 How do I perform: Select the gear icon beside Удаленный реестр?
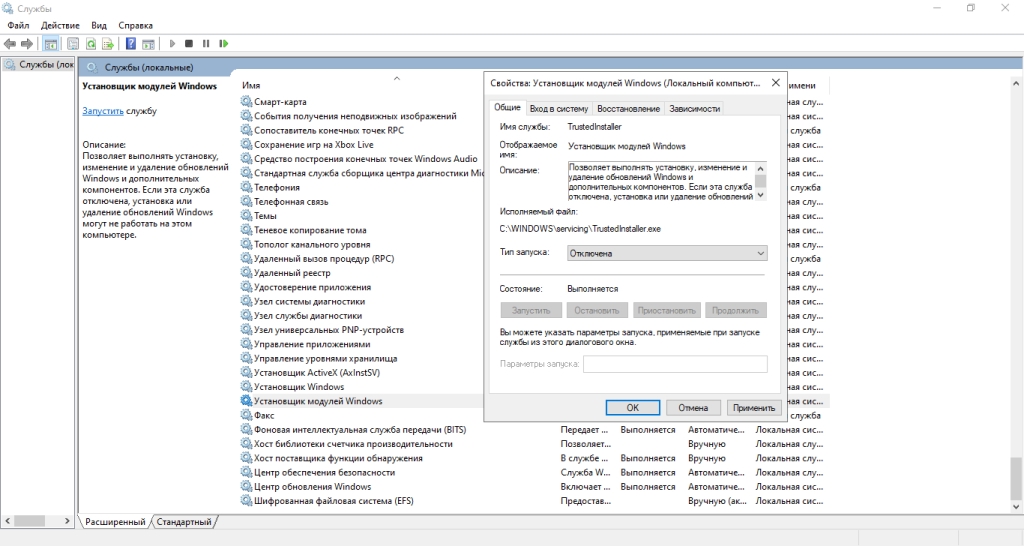[246, 273]
